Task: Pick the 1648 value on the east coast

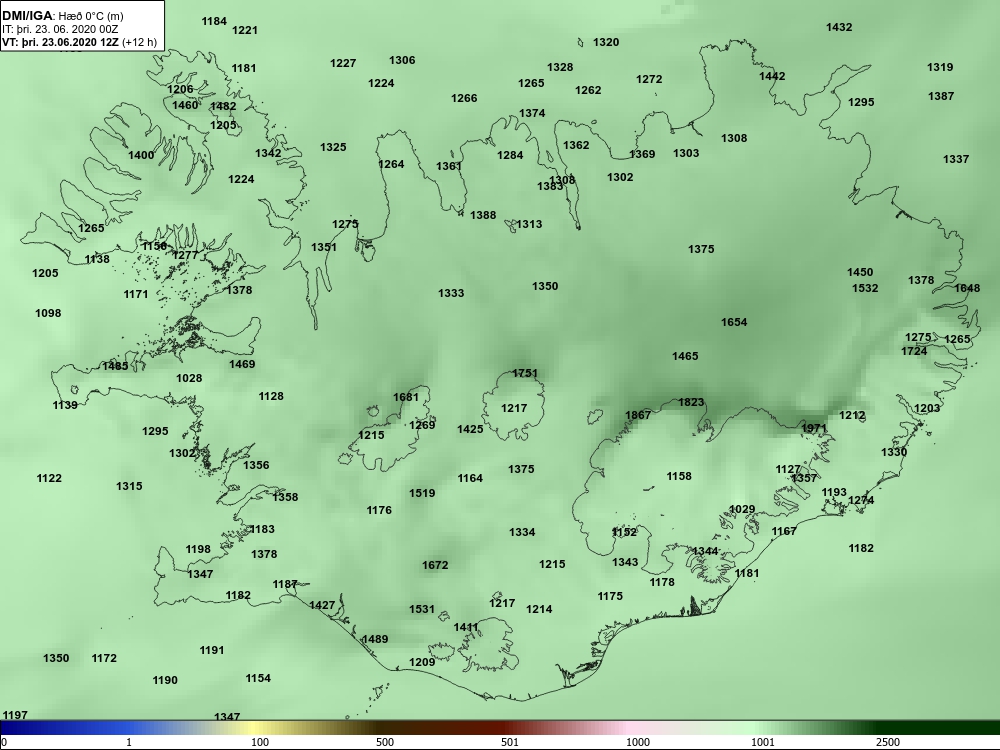Action: [967, 288]
